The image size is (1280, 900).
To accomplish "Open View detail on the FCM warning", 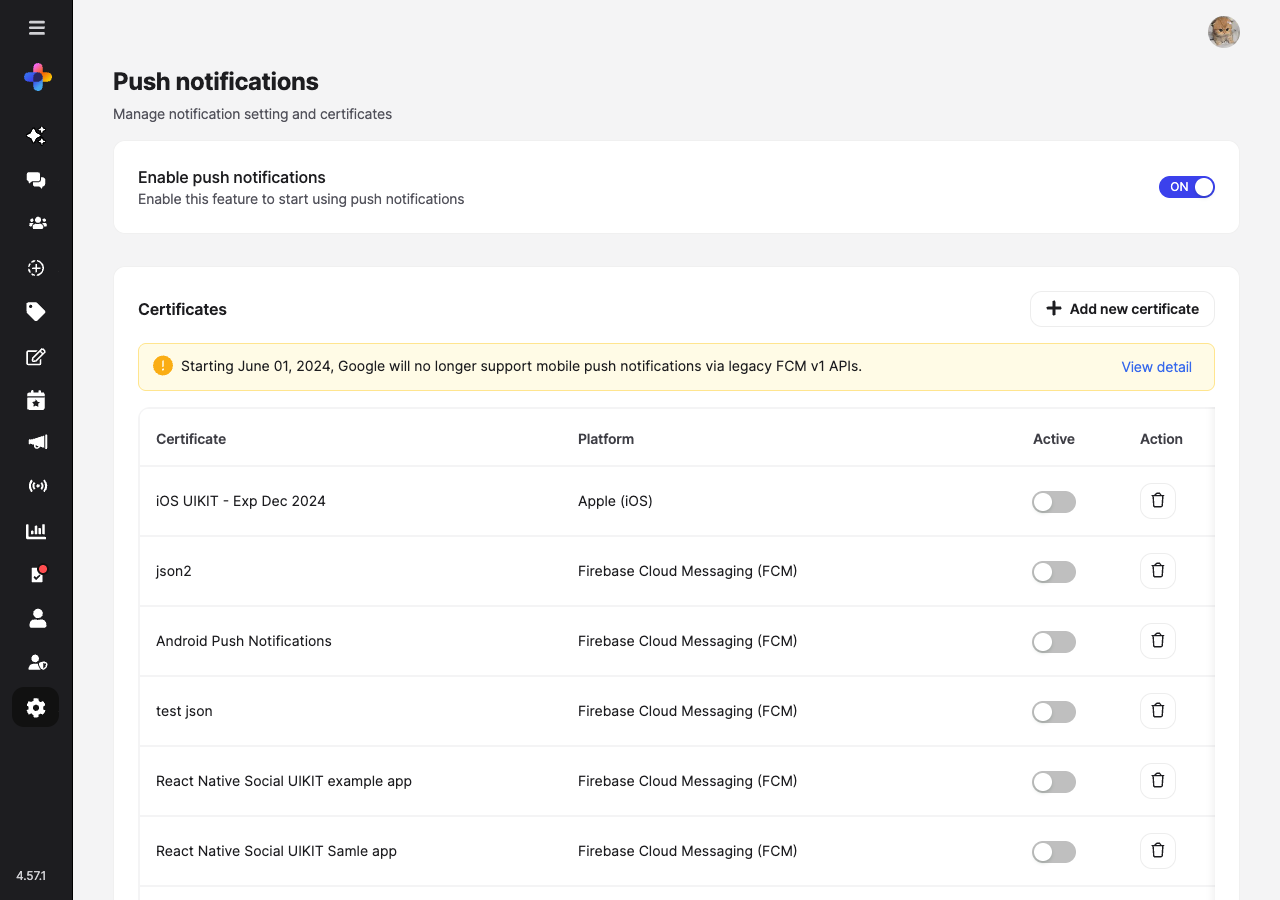I will coord(1156,367).
